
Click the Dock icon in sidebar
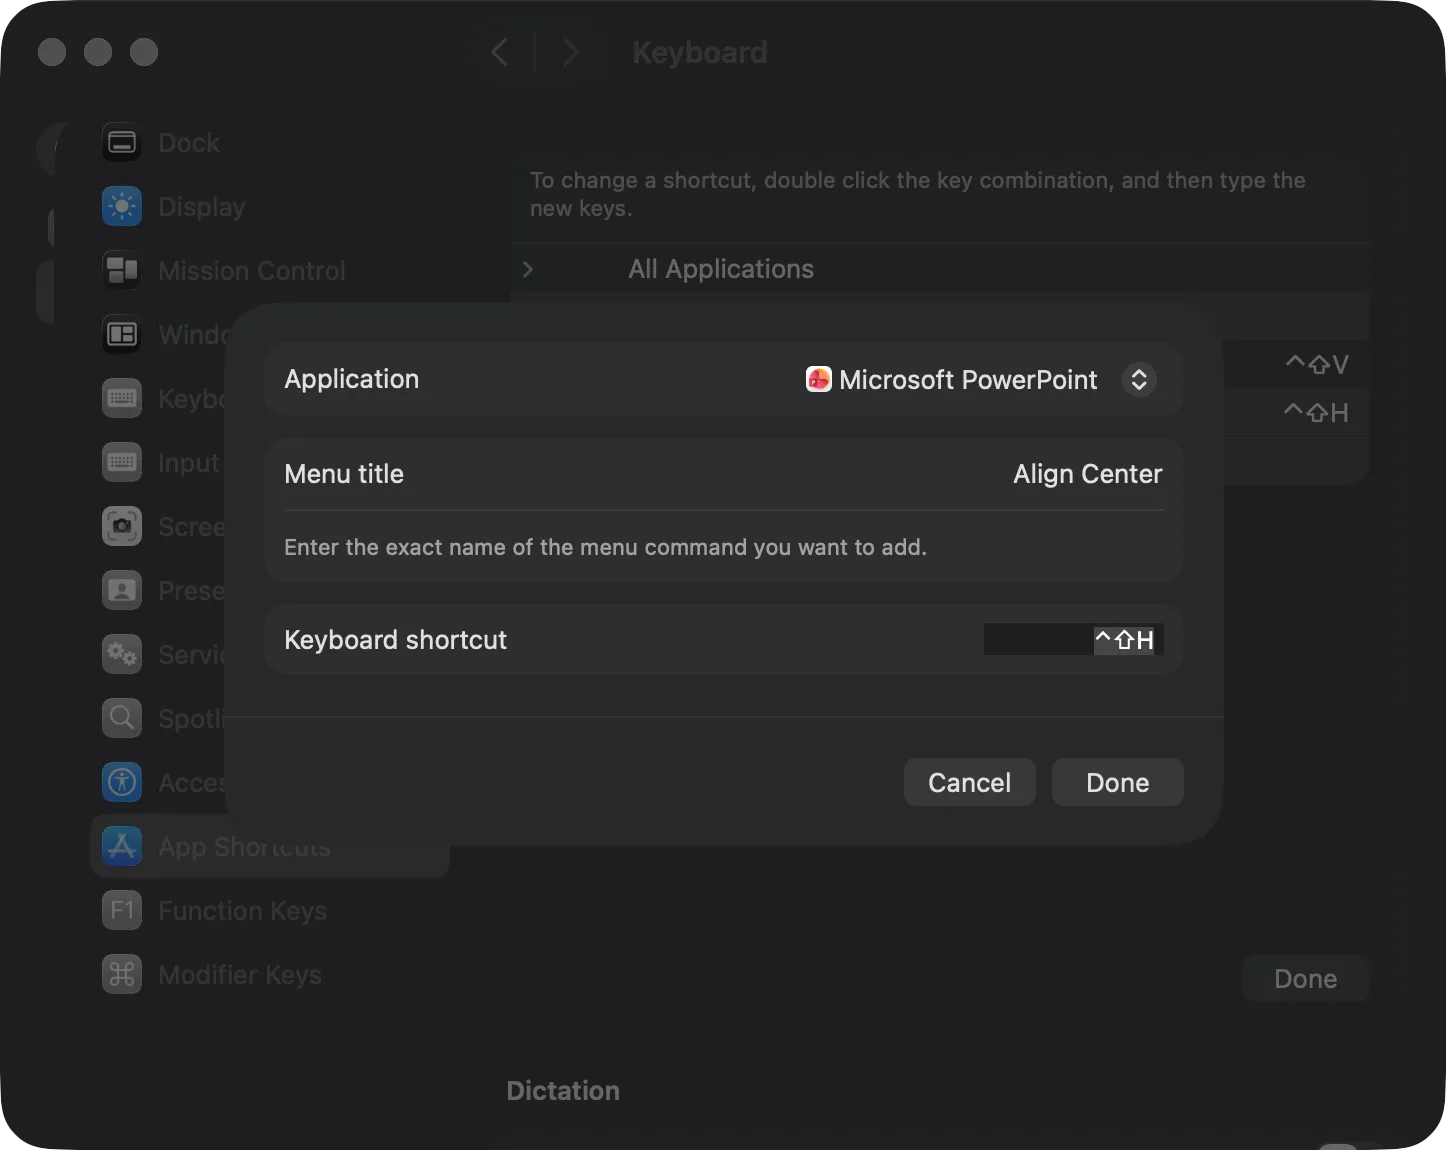pyautogui.click(x=122, y=143)
